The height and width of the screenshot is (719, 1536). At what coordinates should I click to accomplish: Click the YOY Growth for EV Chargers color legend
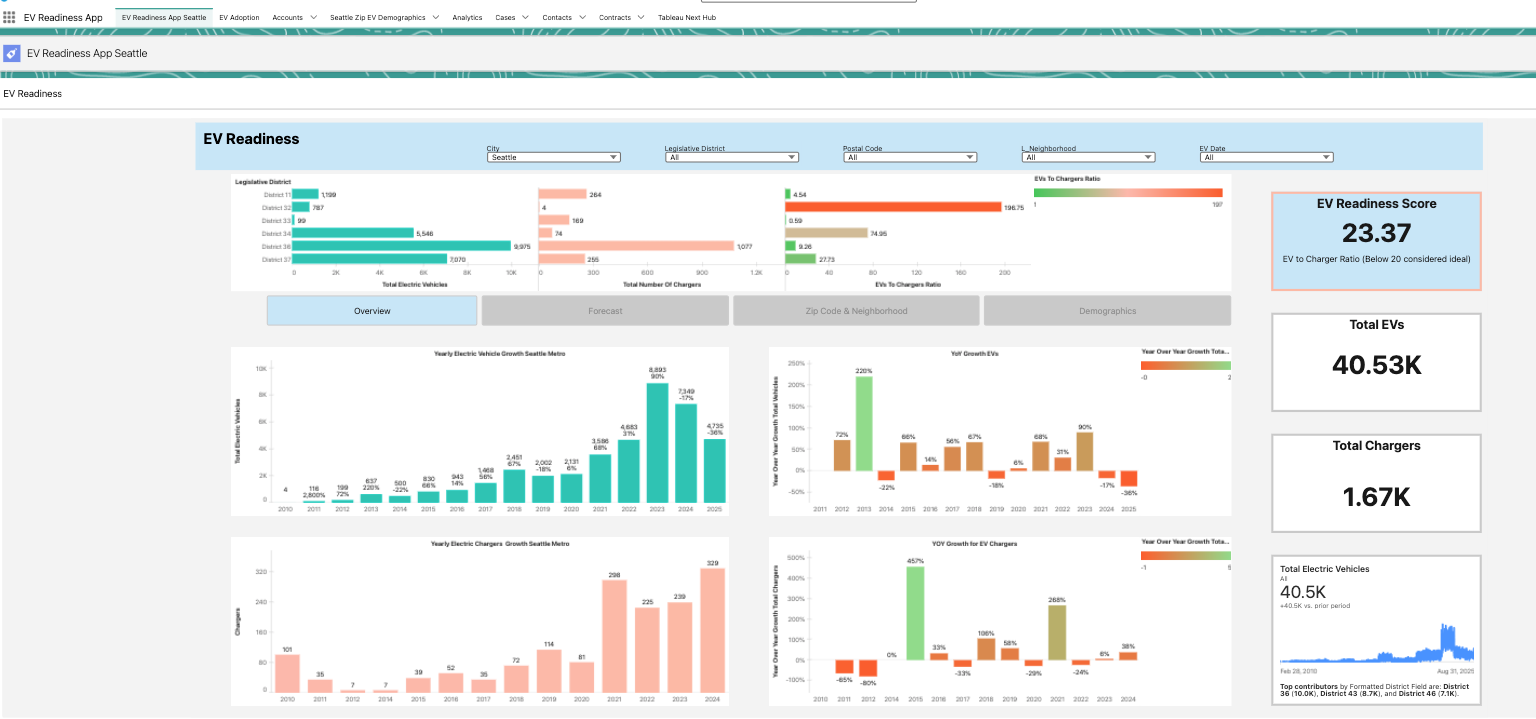(x=1186, y=555)
